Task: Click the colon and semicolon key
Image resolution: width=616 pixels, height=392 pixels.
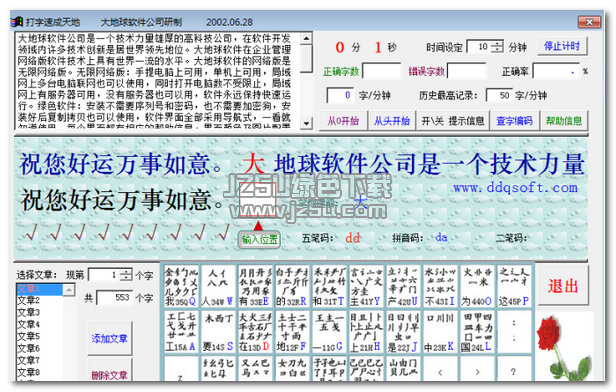Action: click(x=514, y=332)
